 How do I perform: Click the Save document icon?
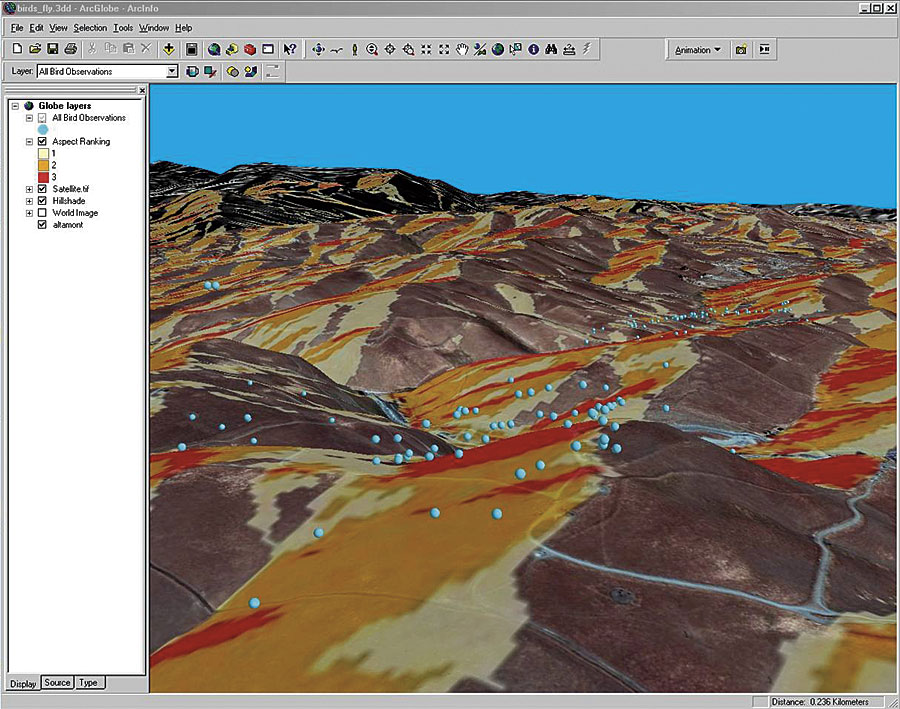pyautogui.click(x=53, y=48)
